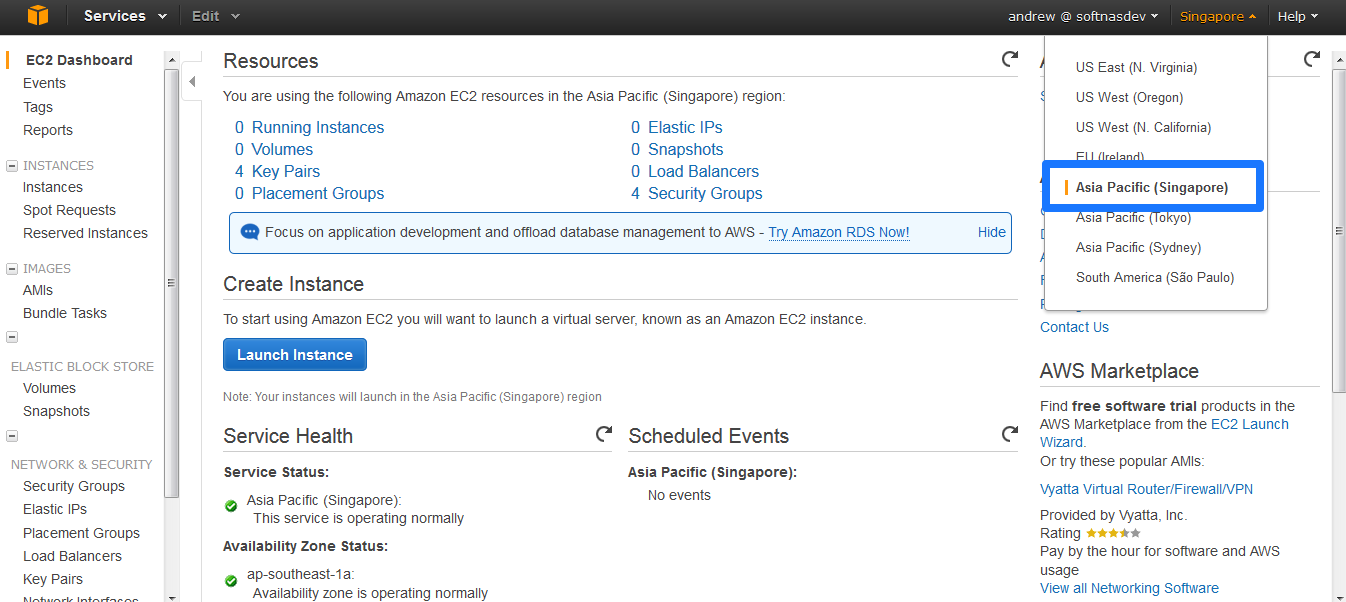Collapse the ELASTIC BLOCK STORE section
The width and height of the screenshot is (1346, 602).
coord(12,337)
